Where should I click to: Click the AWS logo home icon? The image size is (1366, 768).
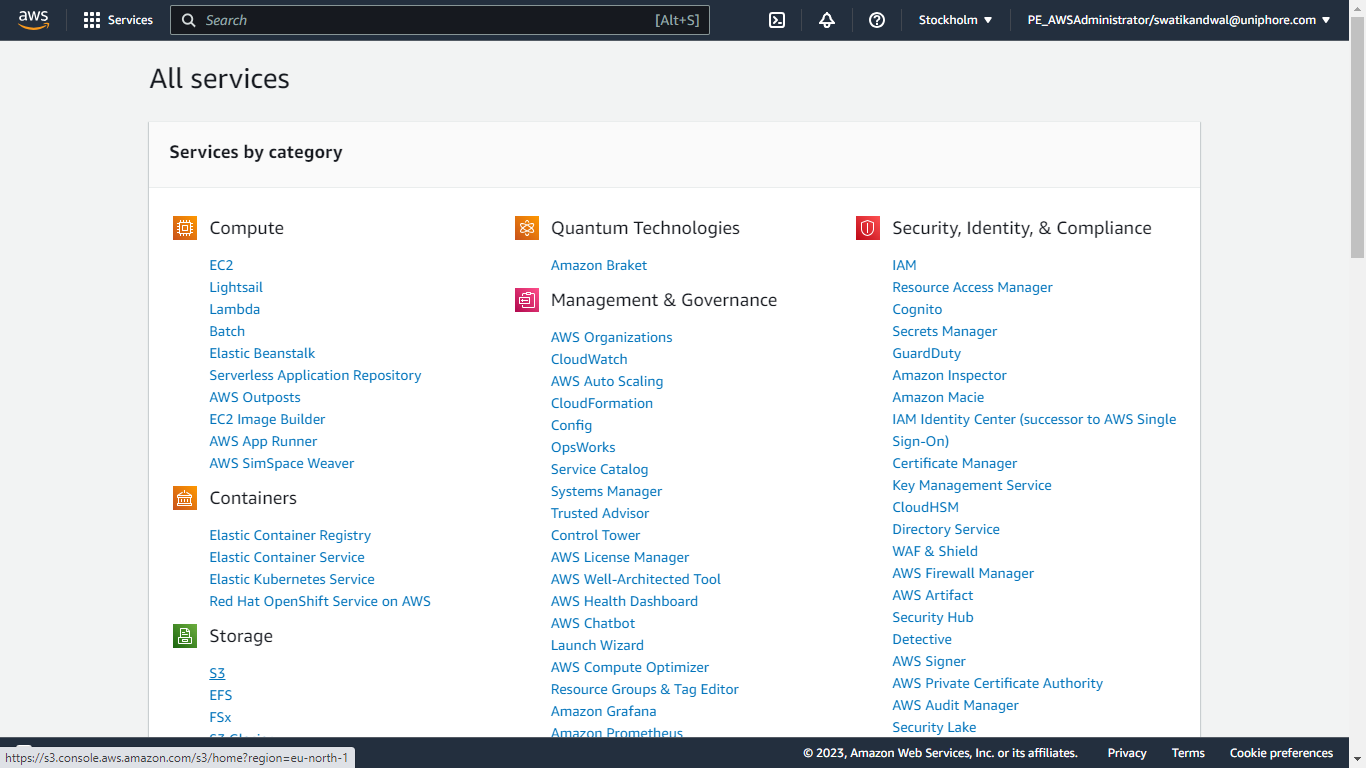coord(33,20)
